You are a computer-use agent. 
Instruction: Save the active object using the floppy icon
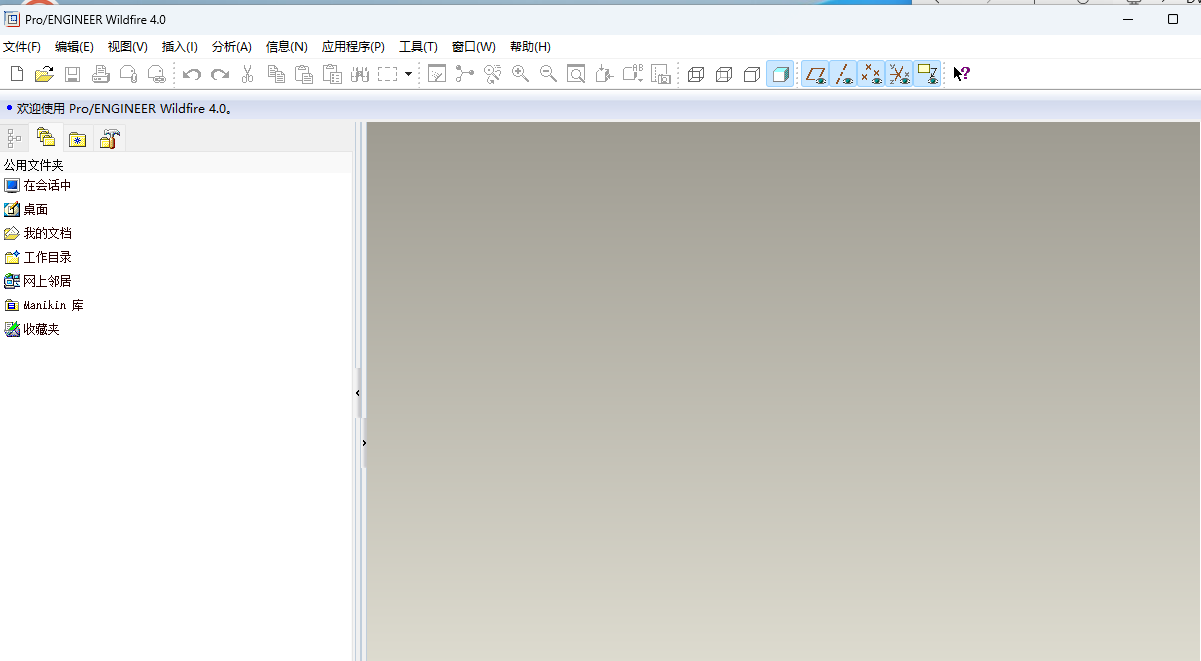click(72, 74)
